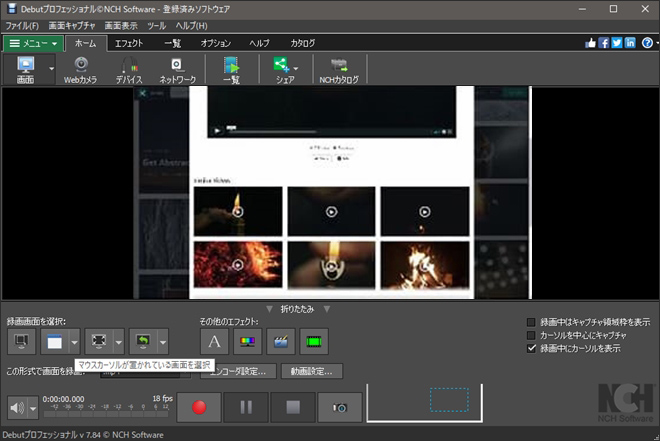Image resolution: width=660 pixels, height=441 pixels.
Task: Open the ヘルプ(H) menu
Action: [192, 26]
